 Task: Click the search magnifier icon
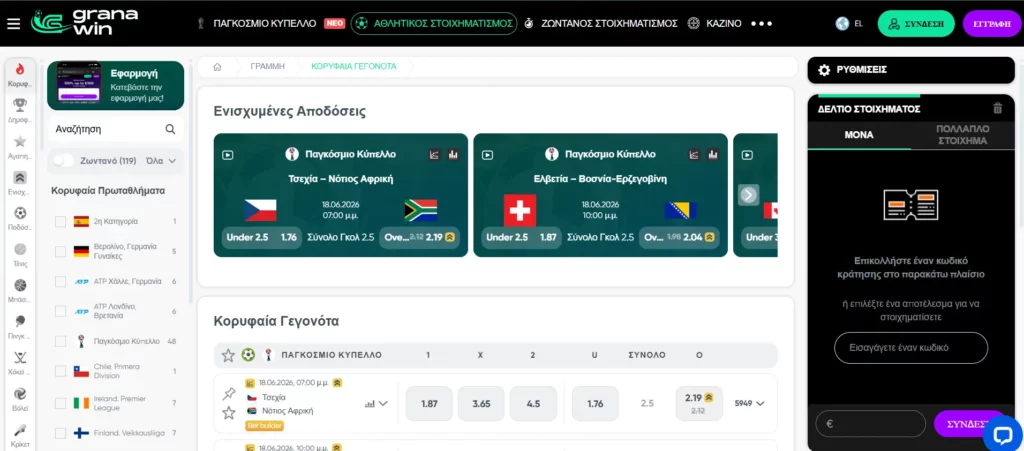click(x=170, y=129)
